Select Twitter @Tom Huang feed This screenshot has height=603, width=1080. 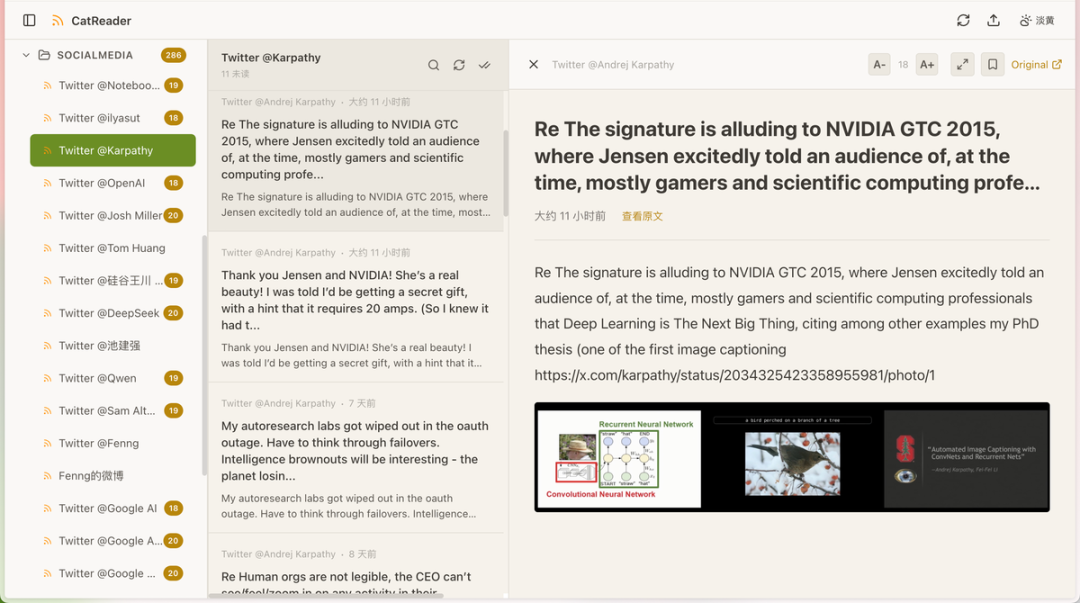click(x=113, y=248)
